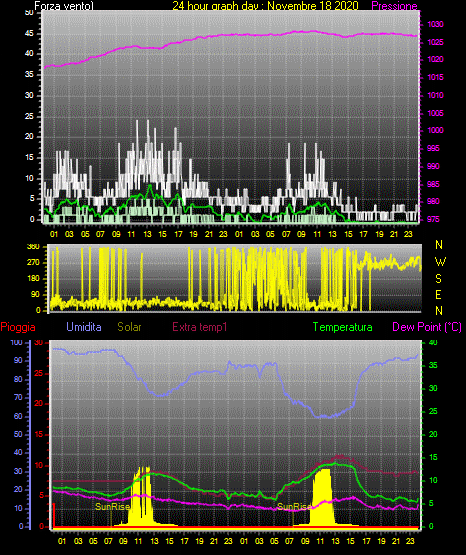
Task: Click the 45 wind speed axis value
Action: [29, 34]
